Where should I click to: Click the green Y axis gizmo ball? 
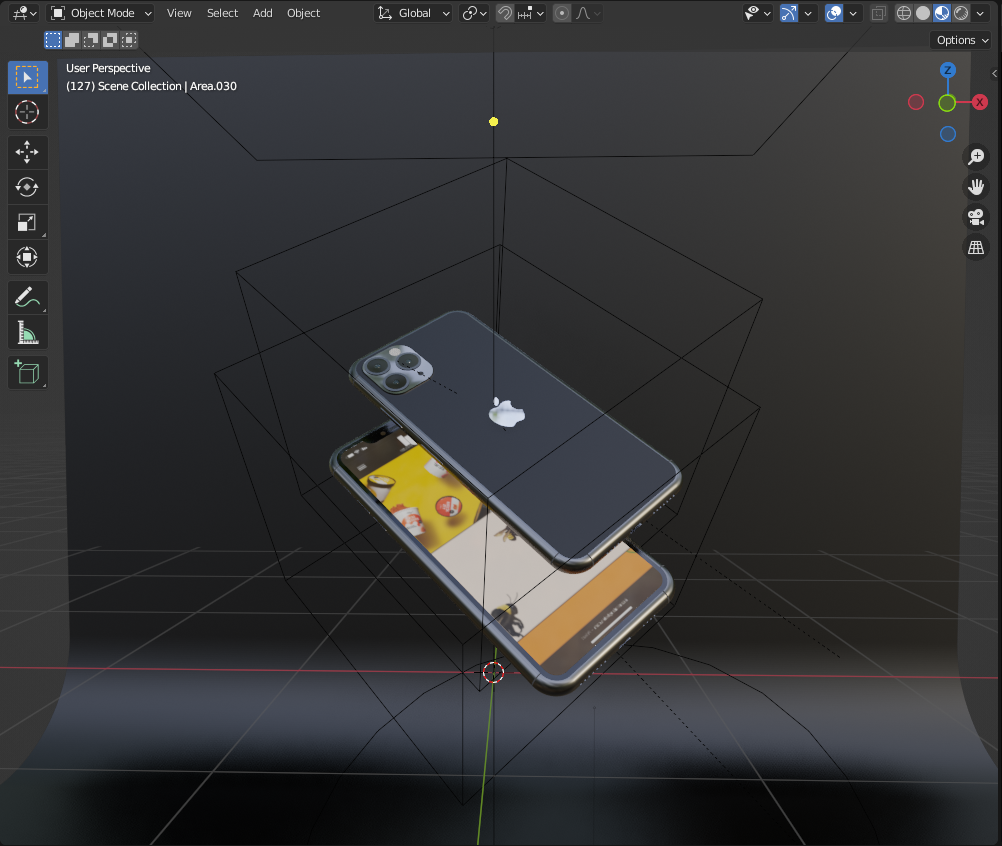[x=947, y=103]
